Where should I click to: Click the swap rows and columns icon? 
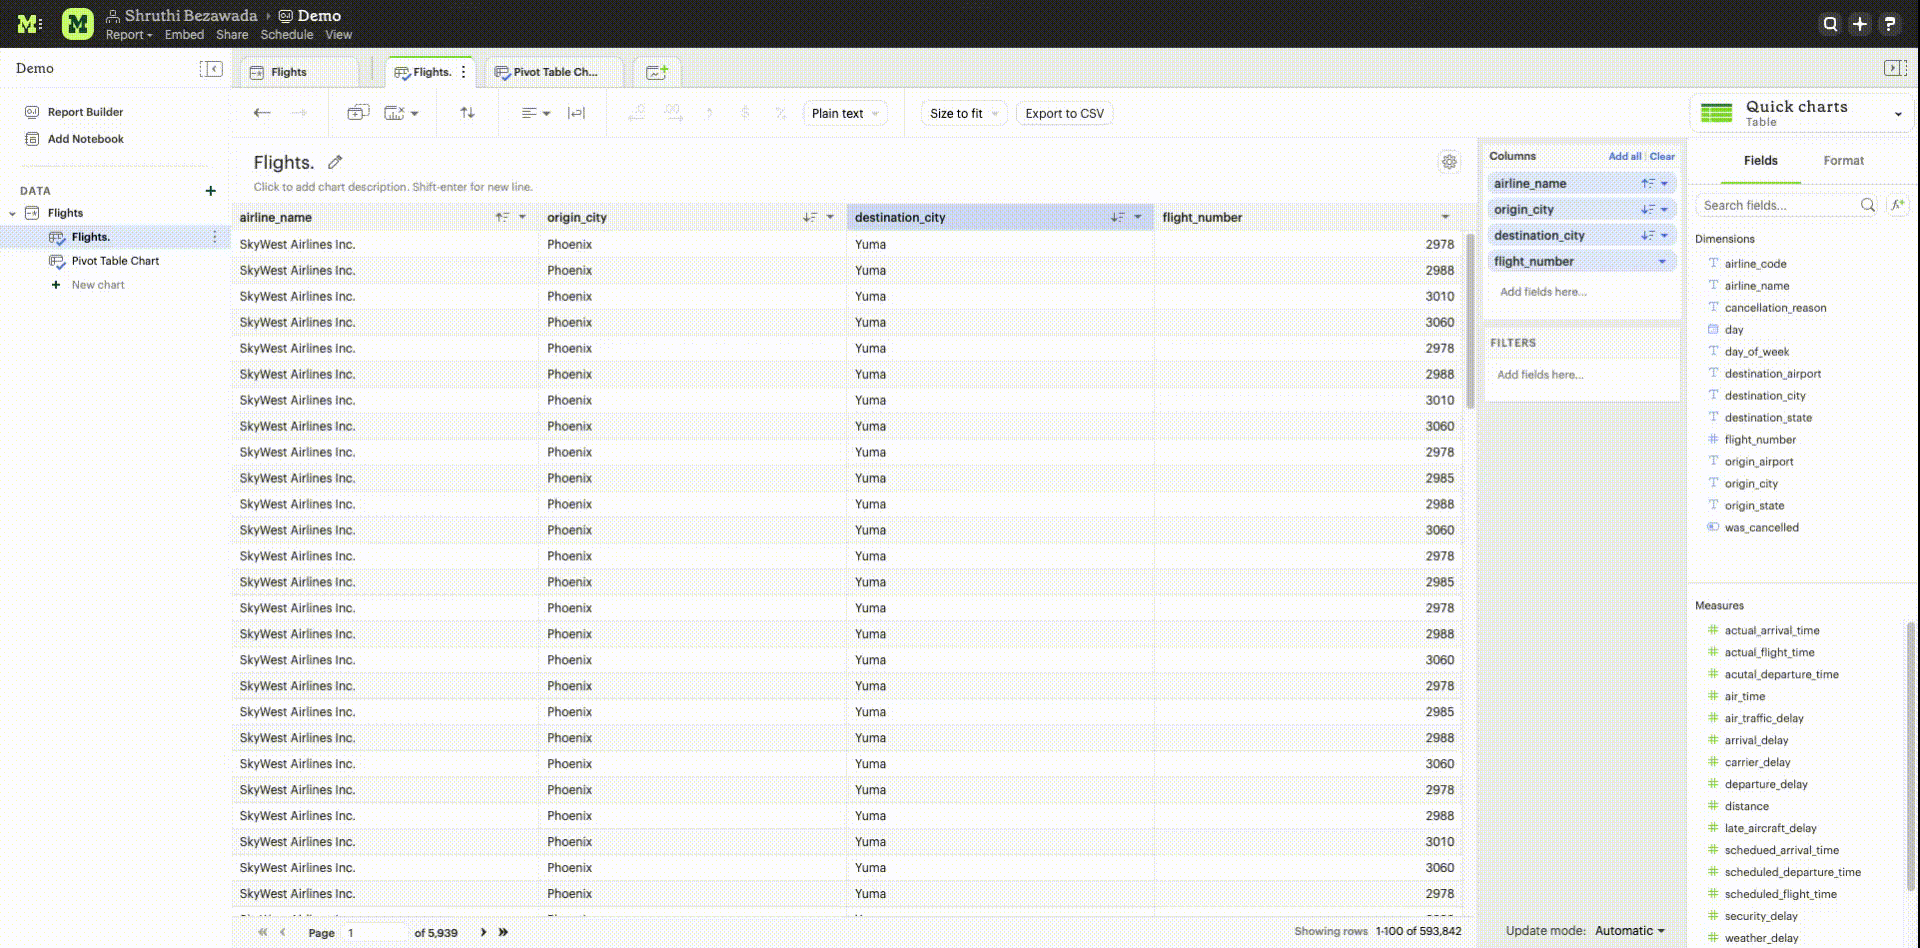click(x=467, y=113)
